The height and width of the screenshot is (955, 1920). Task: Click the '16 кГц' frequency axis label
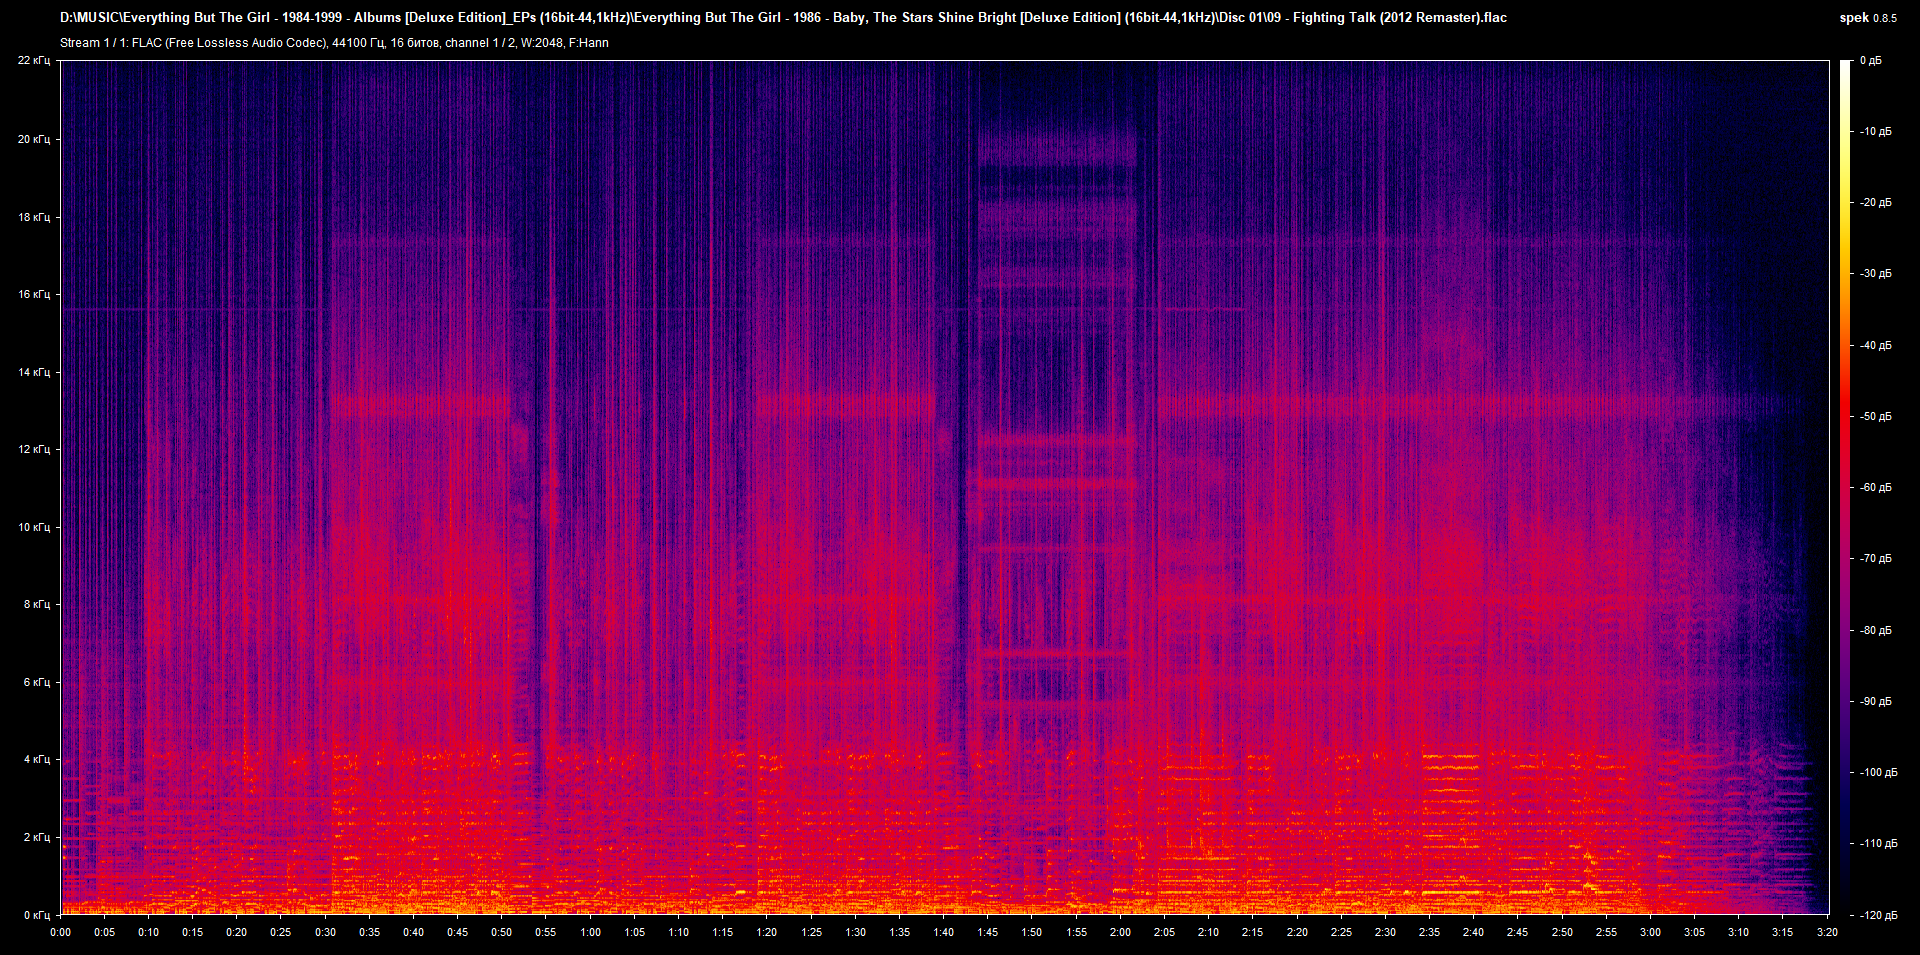(x=34, y=294)
